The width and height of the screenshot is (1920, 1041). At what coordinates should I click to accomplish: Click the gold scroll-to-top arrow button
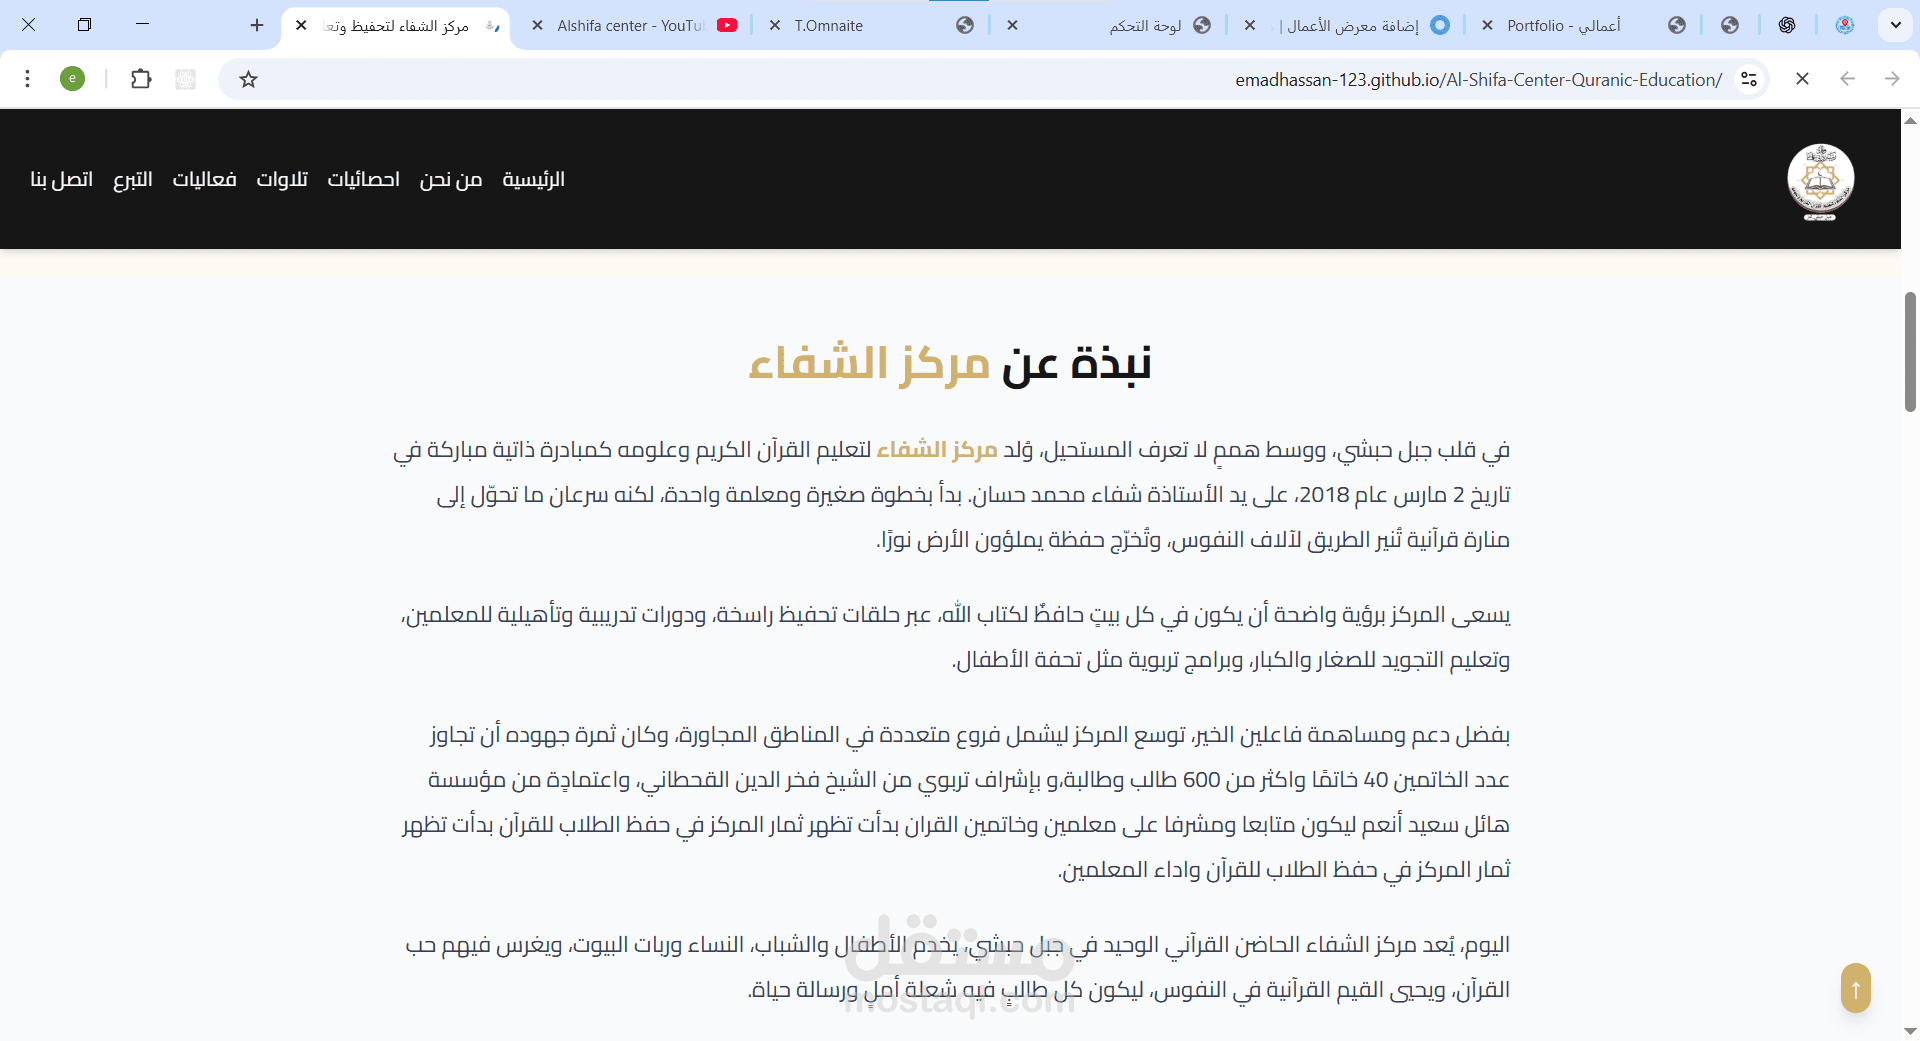point(1856,988)
